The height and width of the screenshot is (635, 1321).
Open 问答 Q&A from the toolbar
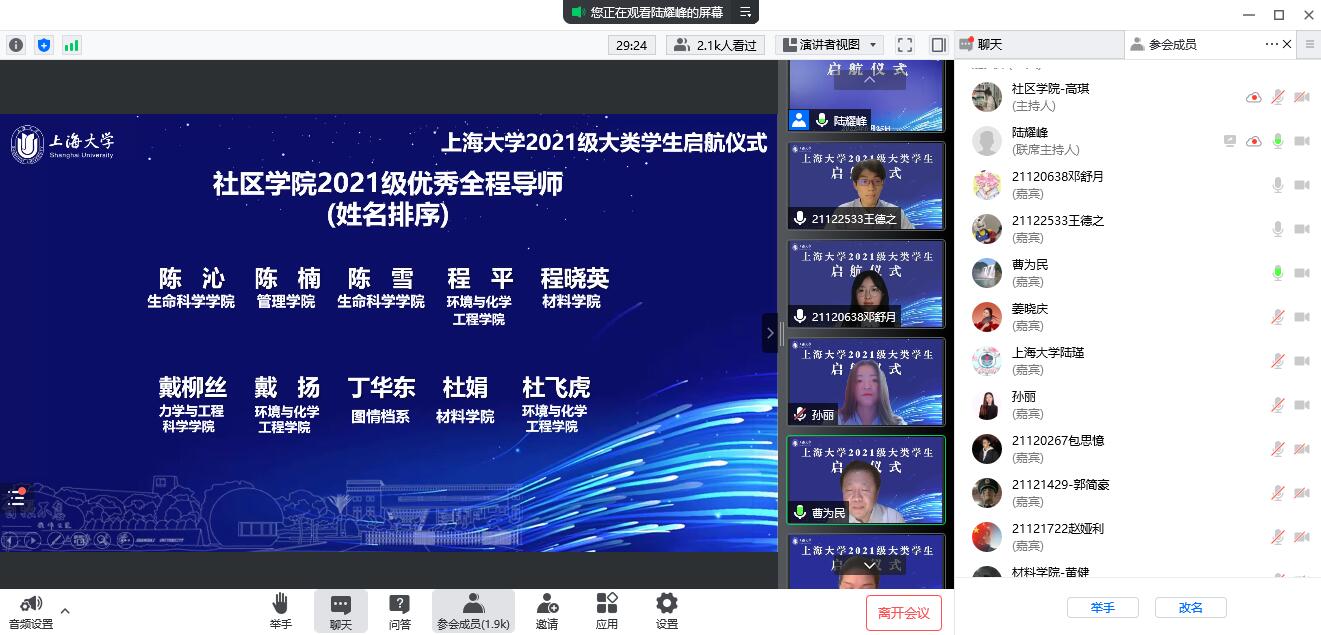[400, 611]
